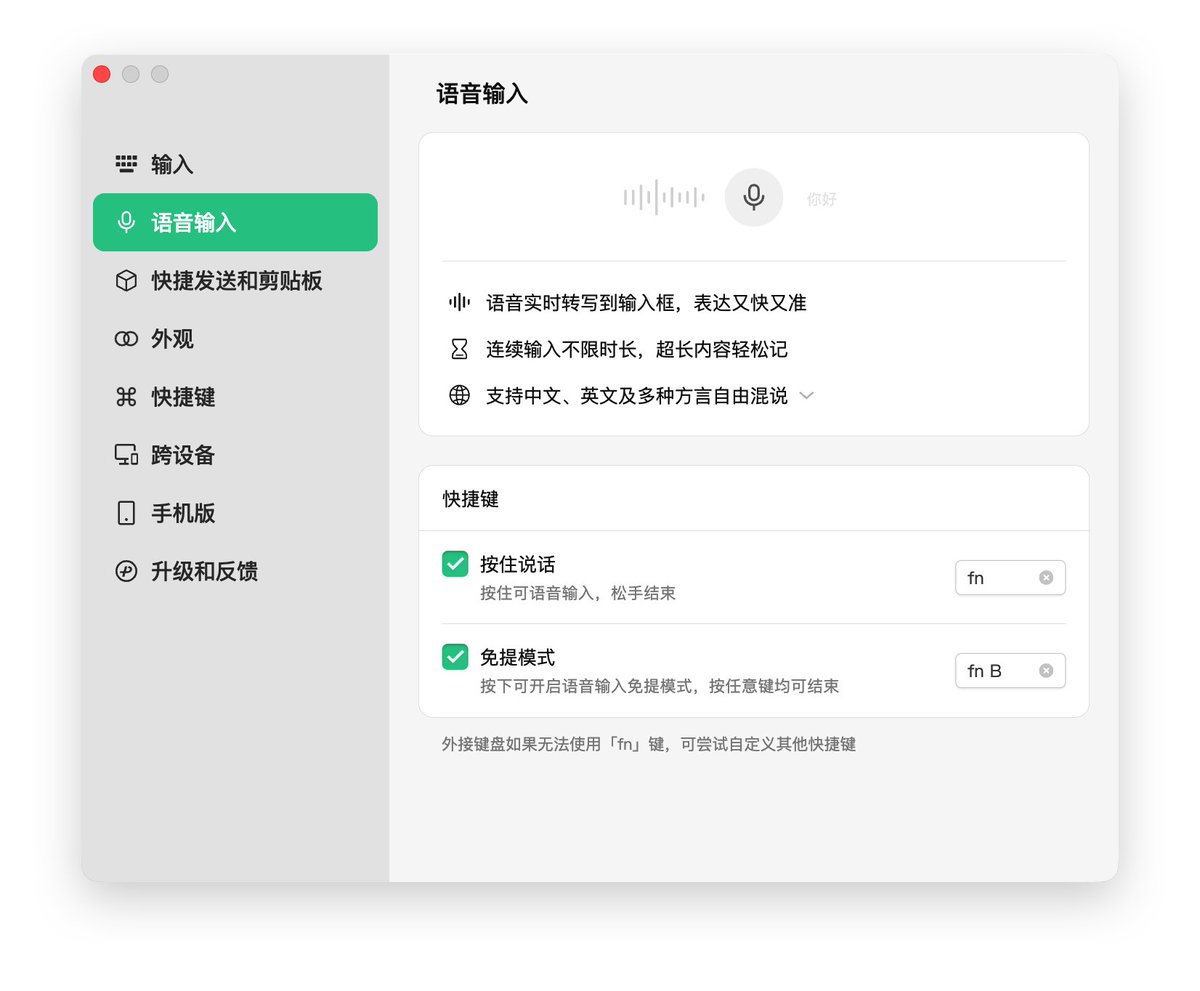The image size is (1200, 991).
Task: Click 支持中文、英文及多种方言自由混说 text
Action: coord(637,396)
